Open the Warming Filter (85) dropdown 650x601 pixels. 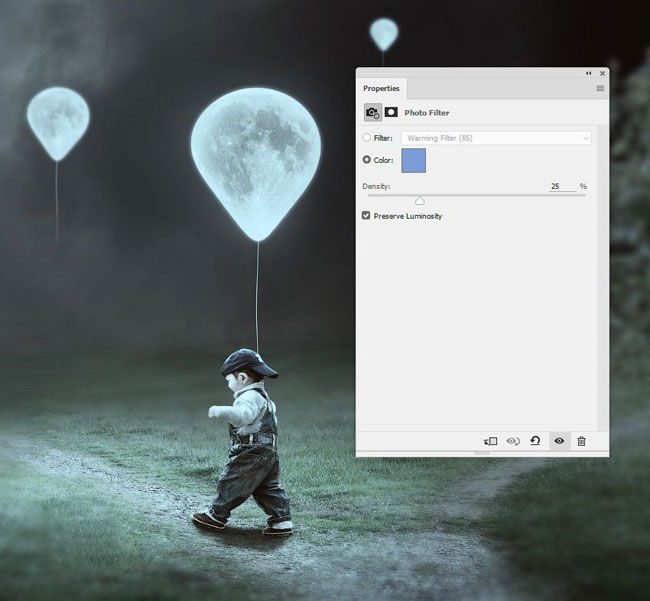[496, 138]
